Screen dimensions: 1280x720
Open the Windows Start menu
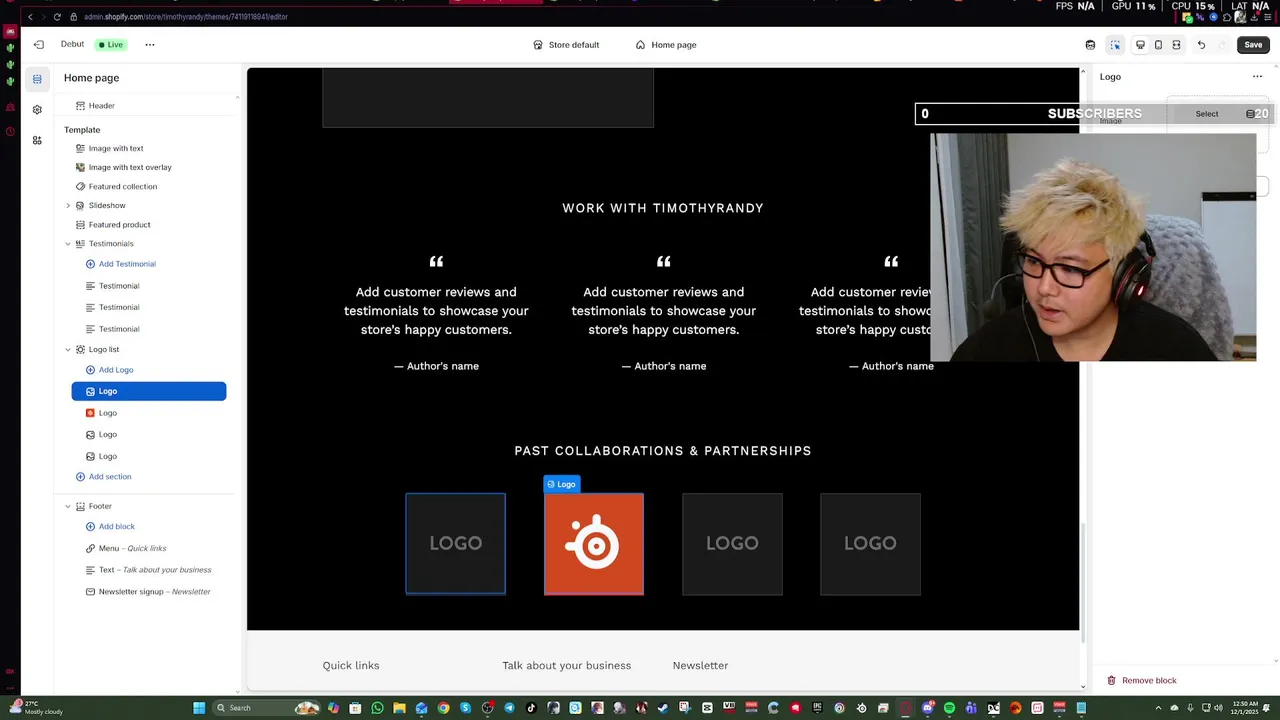[198, 708]
